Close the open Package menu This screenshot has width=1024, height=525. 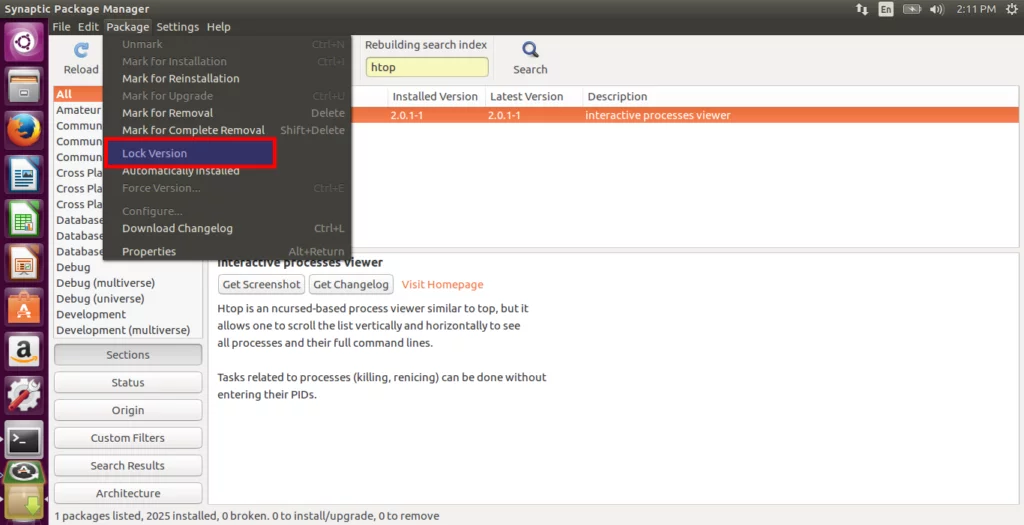tap(127, 27)
